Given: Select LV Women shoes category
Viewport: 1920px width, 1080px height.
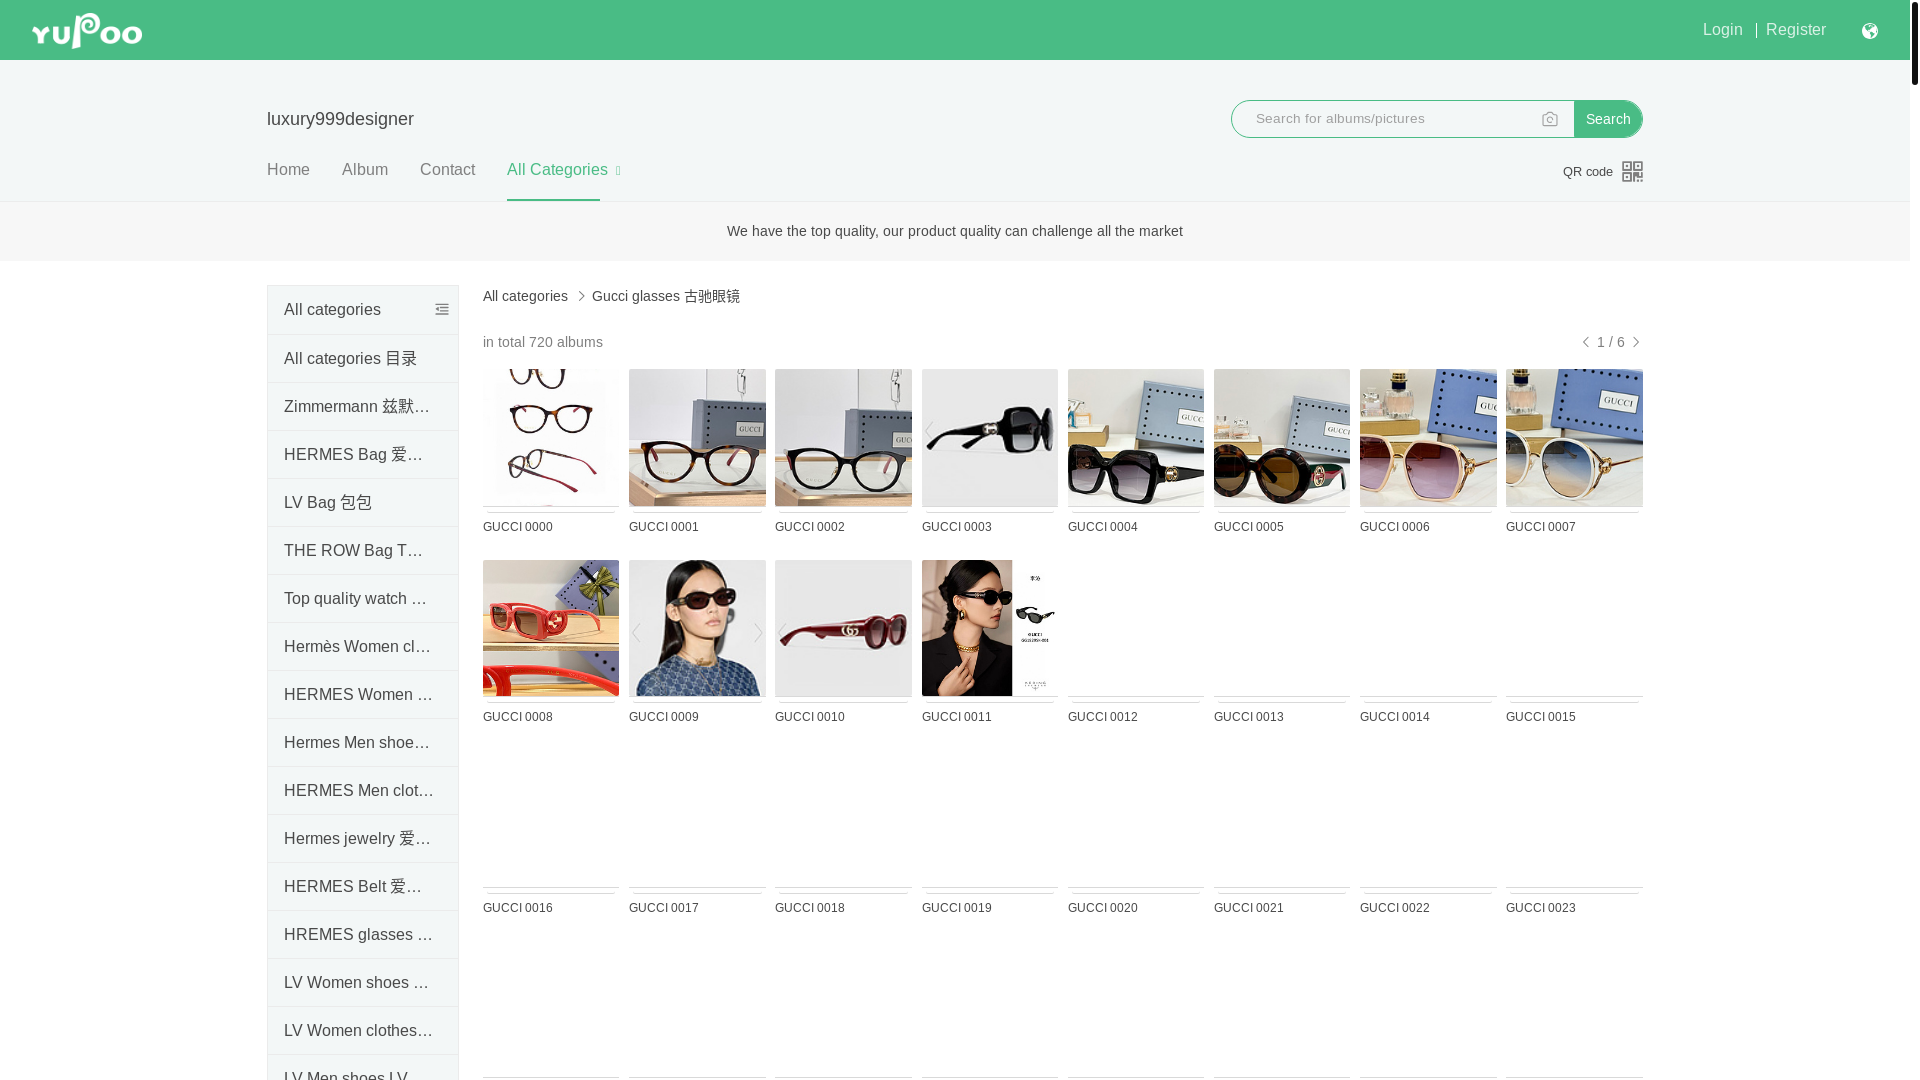Looking at the screenshot, I should (363, 983).
